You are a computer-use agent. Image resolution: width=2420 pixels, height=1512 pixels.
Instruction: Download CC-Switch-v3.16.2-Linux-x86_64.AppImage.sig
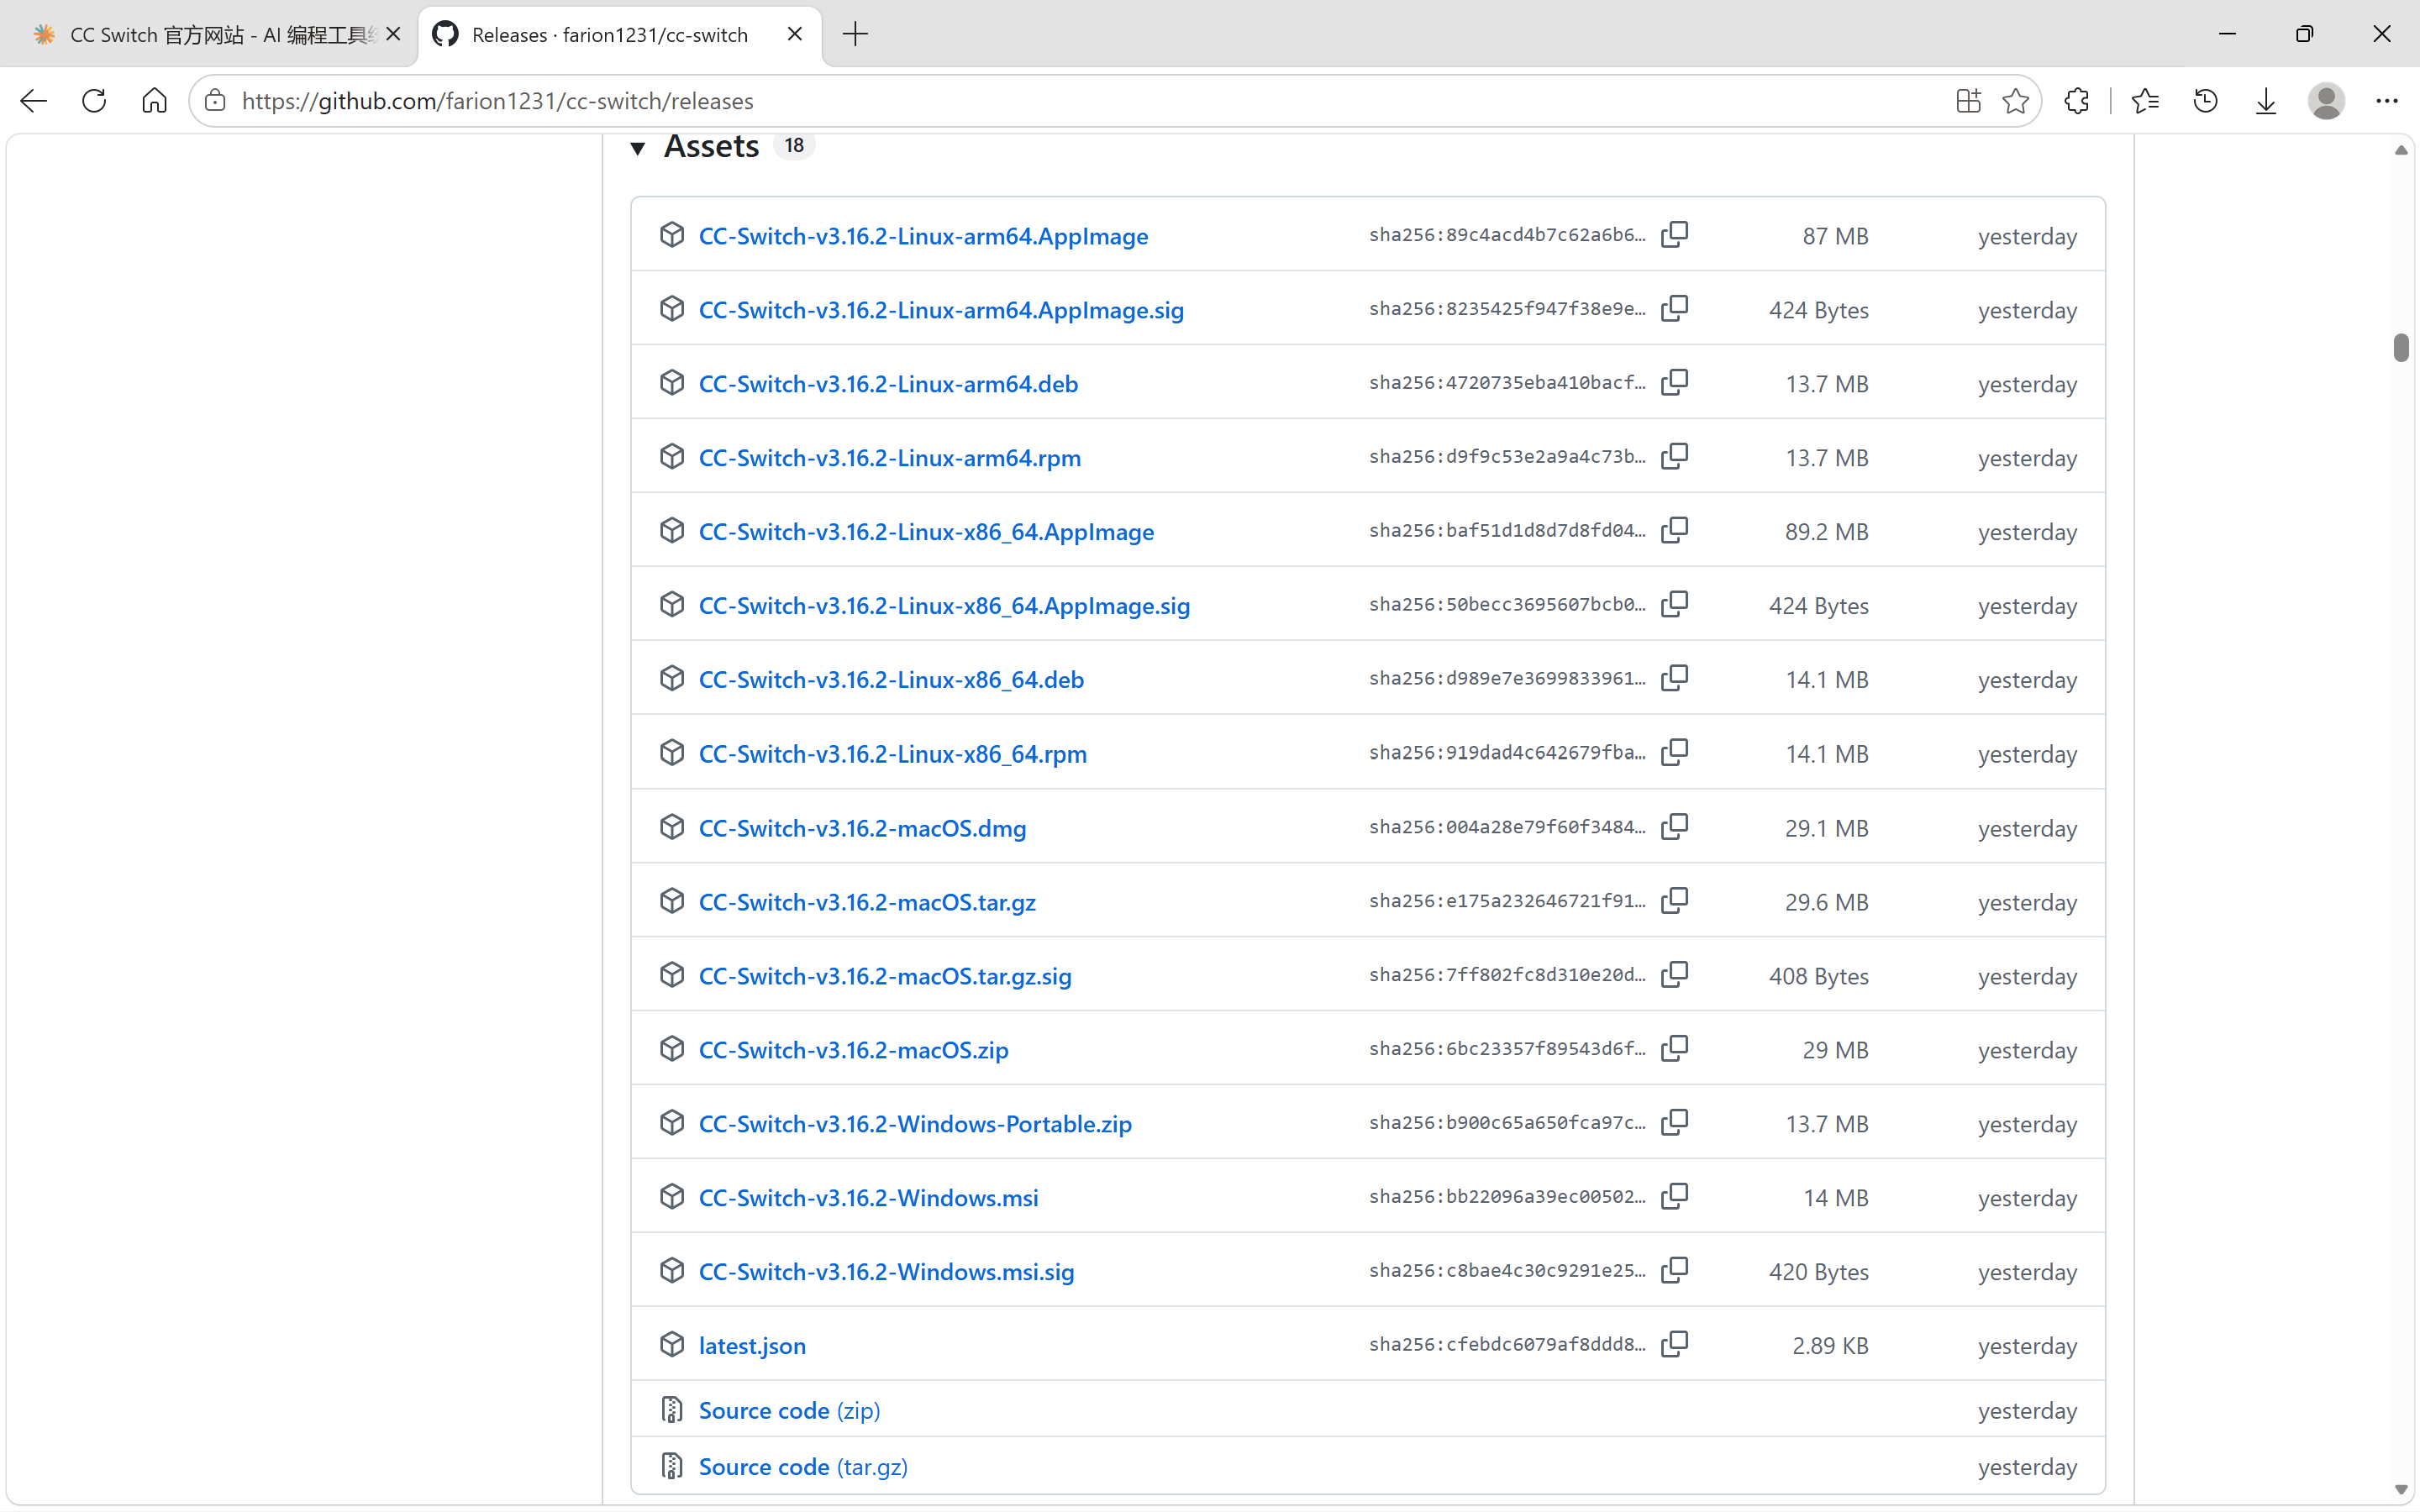click(944, 606)
